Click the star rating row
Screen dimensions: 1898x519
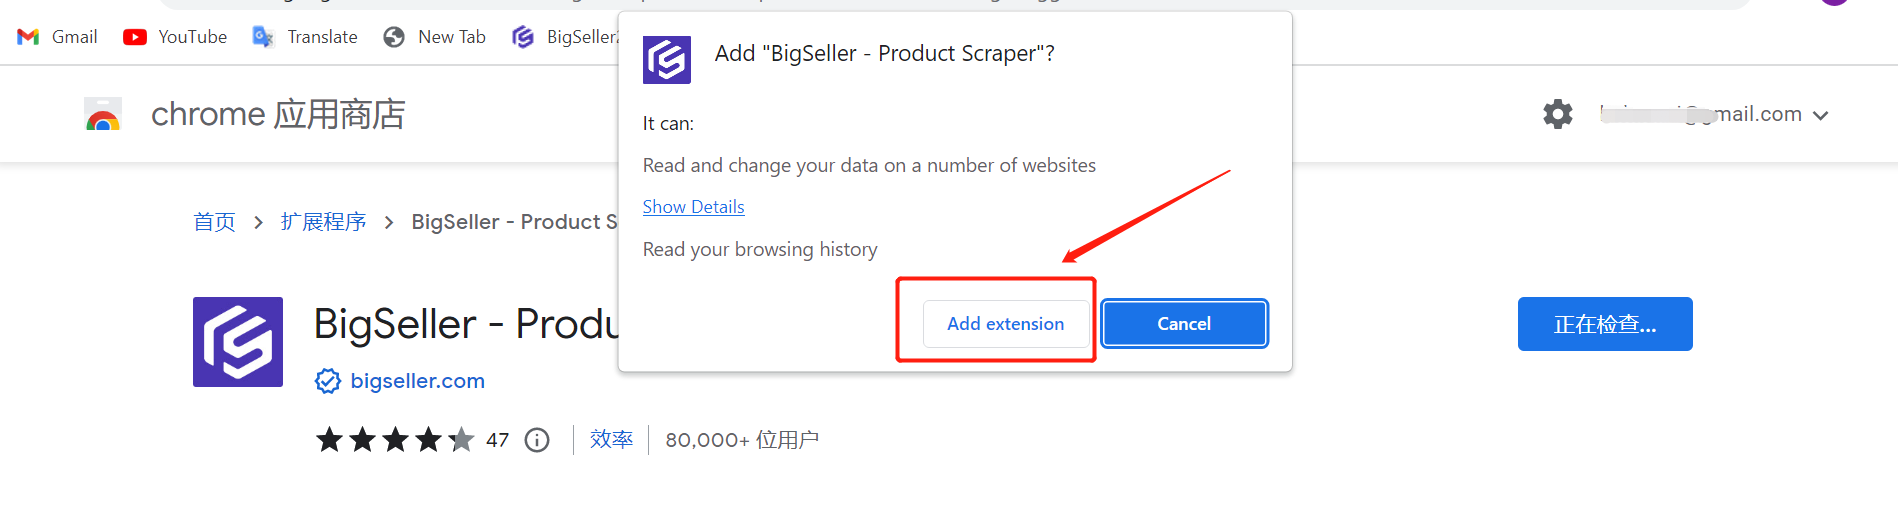pyautogui.click(x=395, y=440)
